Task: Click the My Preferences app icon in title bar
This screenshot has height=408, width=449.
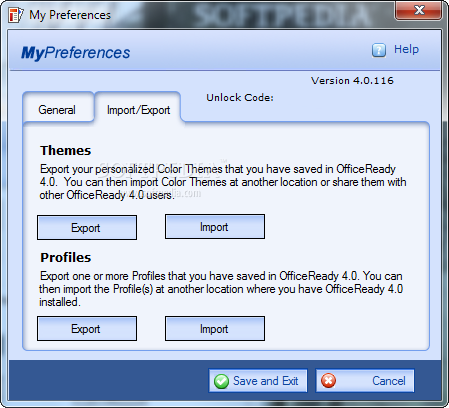Action: point(16,15)
